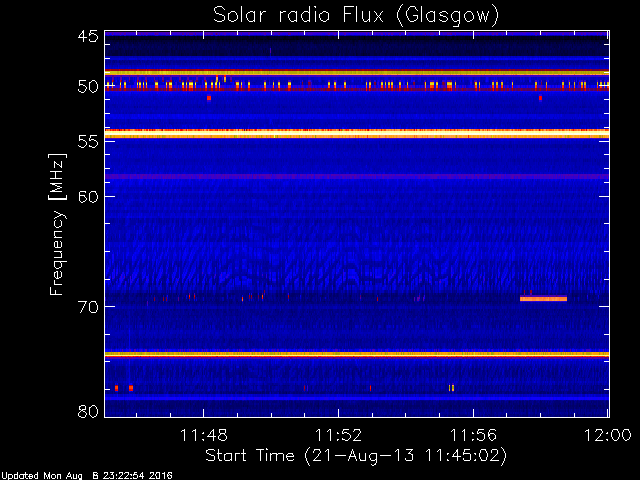640x480 pixels.
Task: Click the 50 frequency tick label
Action: (88, 87)
